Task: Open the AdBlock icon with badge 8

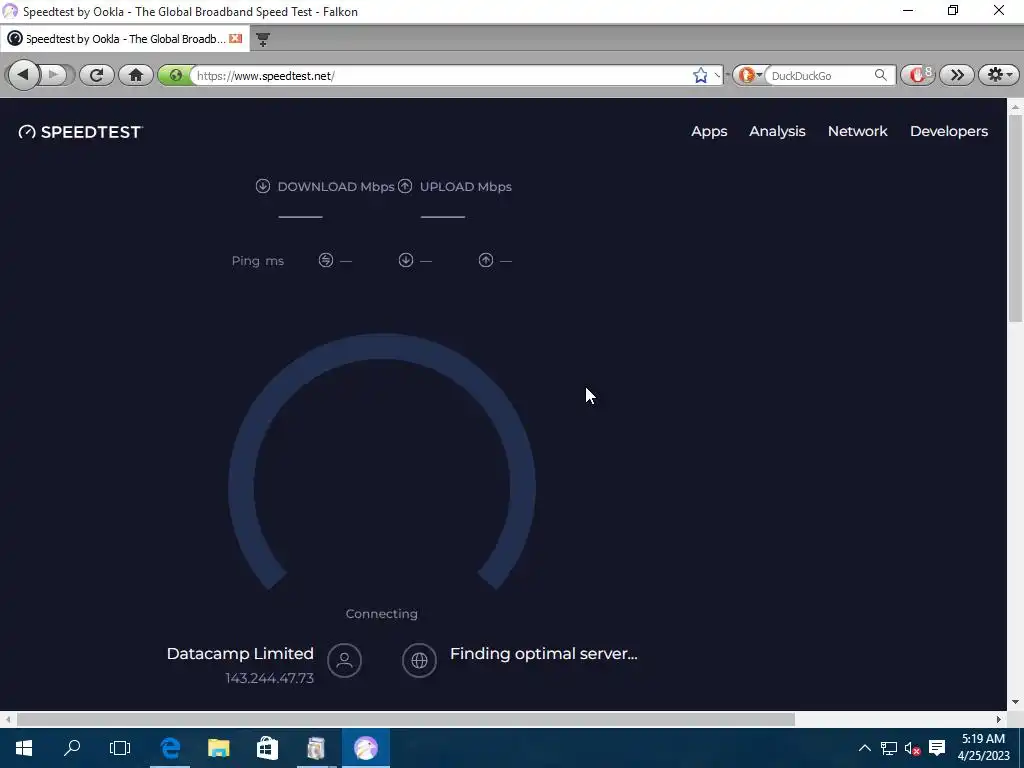Action: pyautogui.click(x=918, y=75)
